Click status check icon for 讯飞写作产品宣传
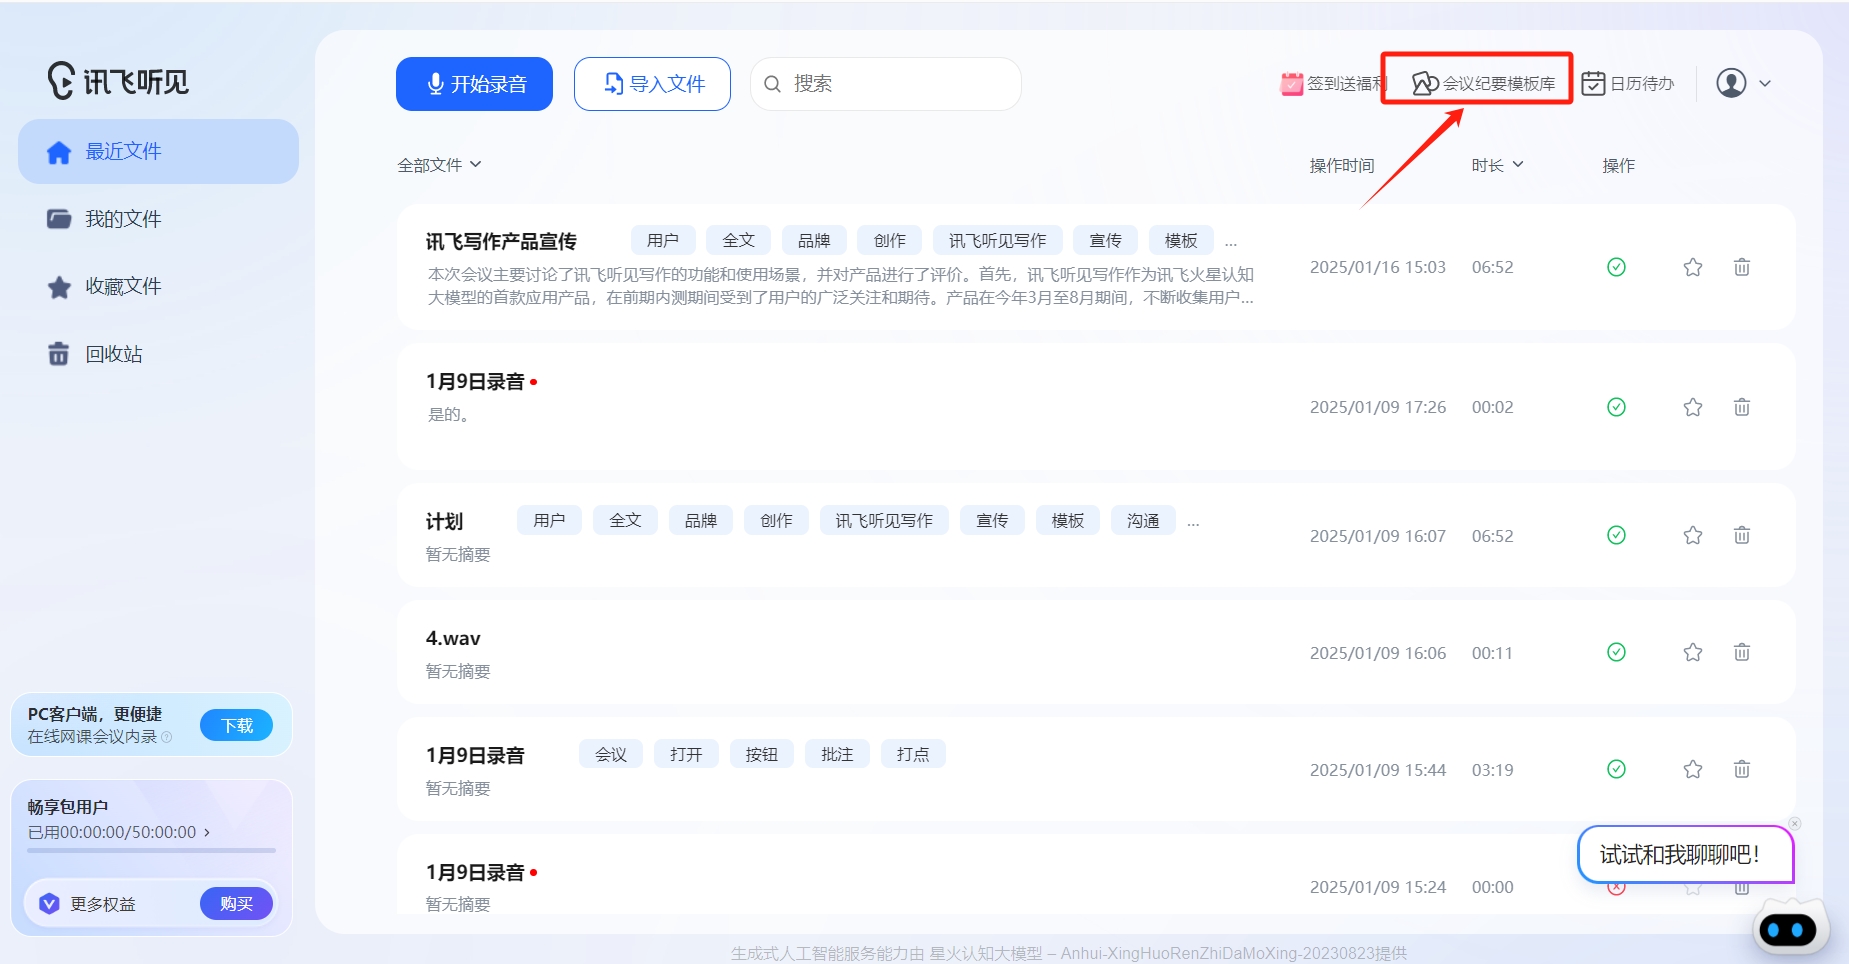The image size is (1849, 964). click(1616, 267)
